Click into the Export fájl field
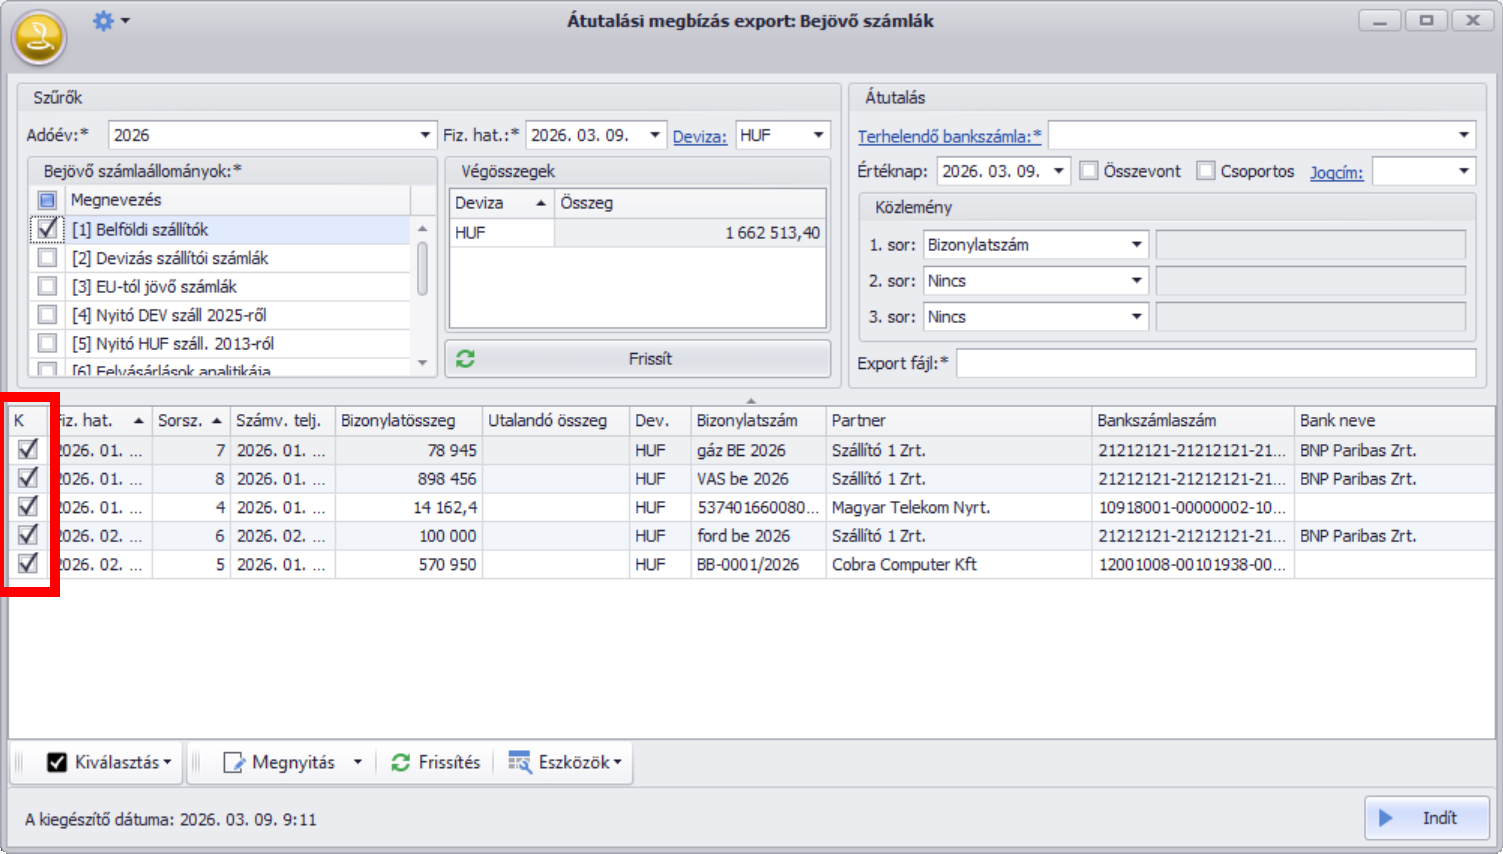 [1215, 363]
